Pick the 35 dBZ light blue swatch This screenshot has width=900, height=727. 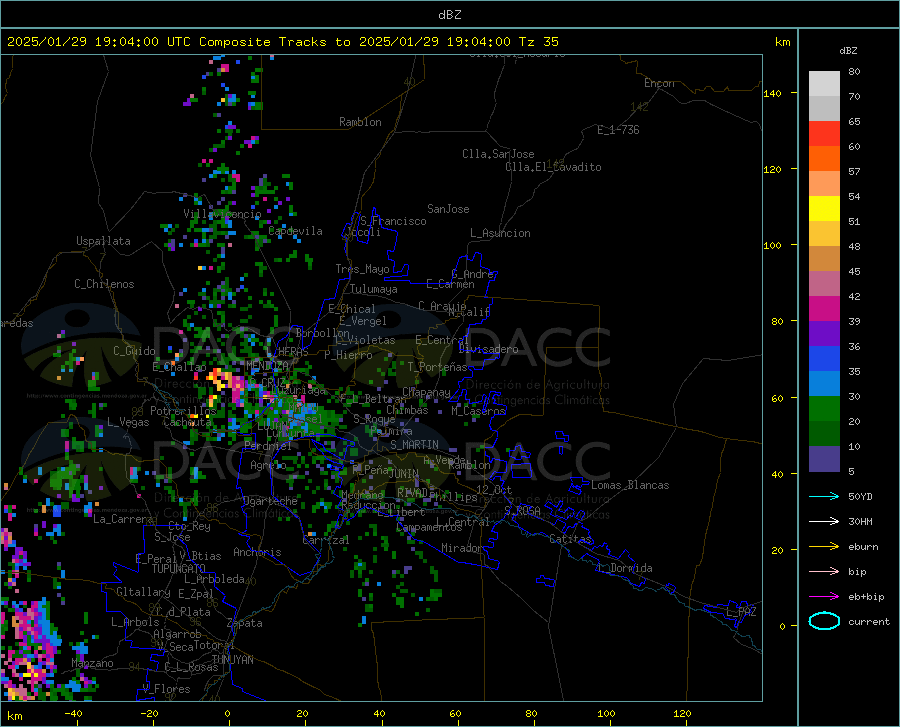coord(824,384)
